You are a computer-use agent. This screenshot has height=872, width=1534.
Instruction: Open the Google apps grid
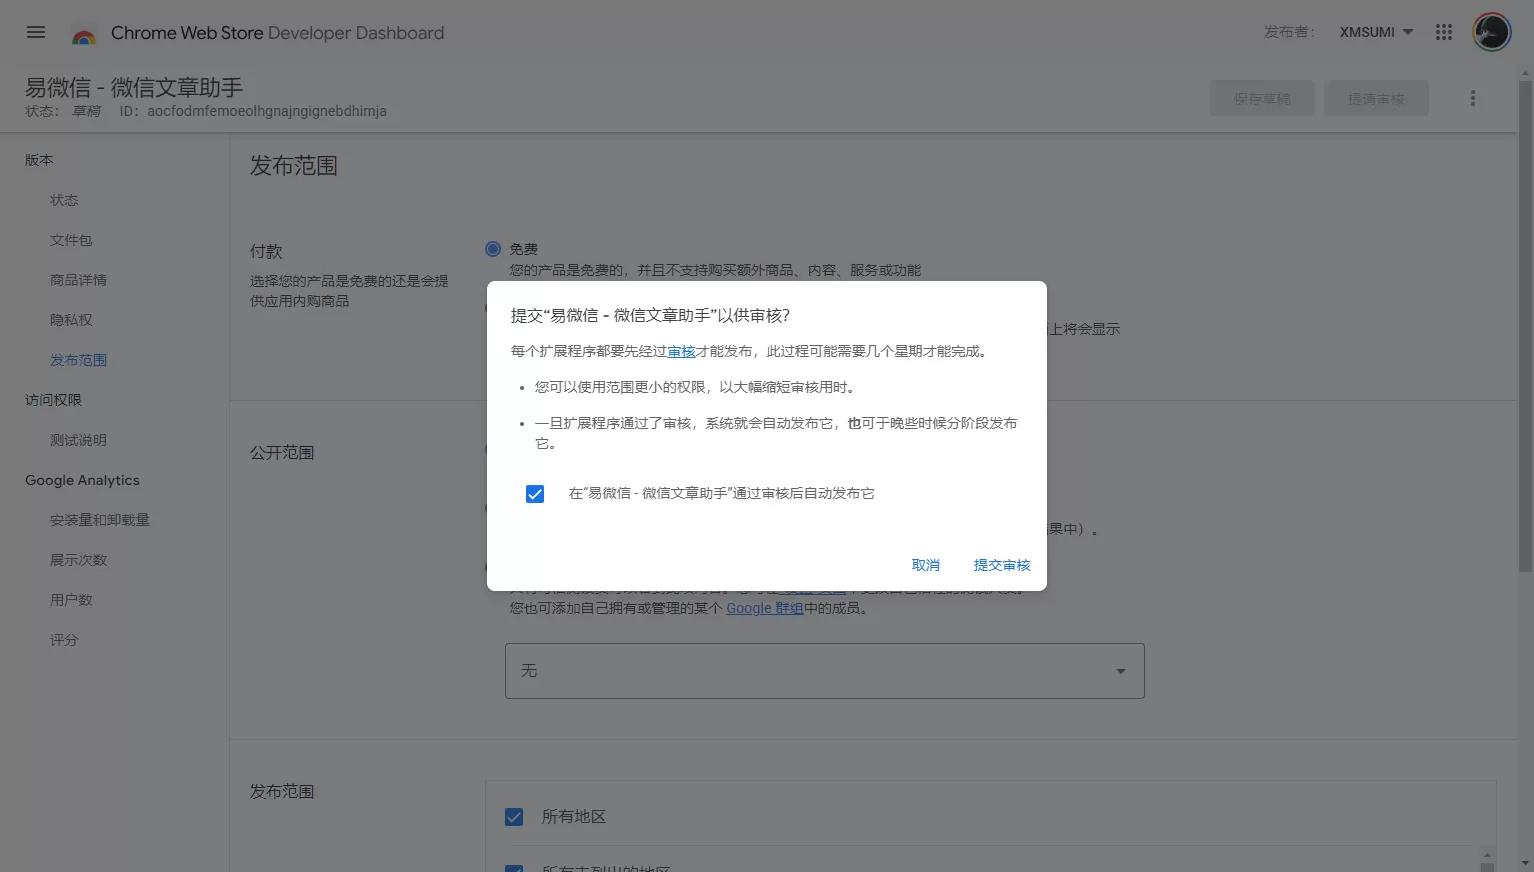pos(1443,32)
